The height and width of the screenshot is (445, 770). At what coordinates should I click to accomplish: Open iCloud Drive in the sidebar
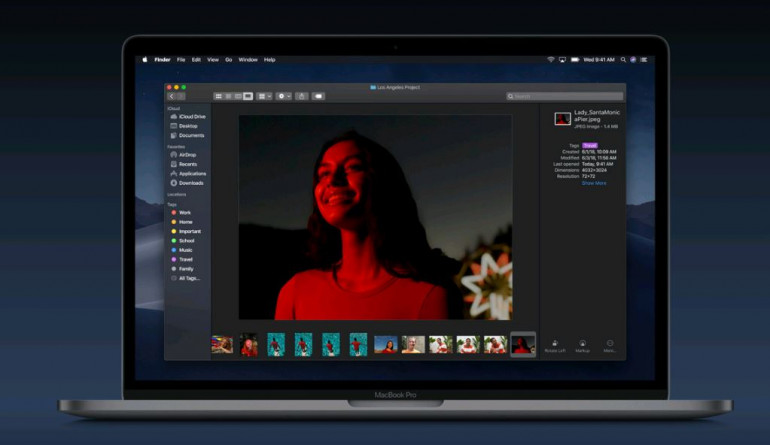click(x=190, y=117)
